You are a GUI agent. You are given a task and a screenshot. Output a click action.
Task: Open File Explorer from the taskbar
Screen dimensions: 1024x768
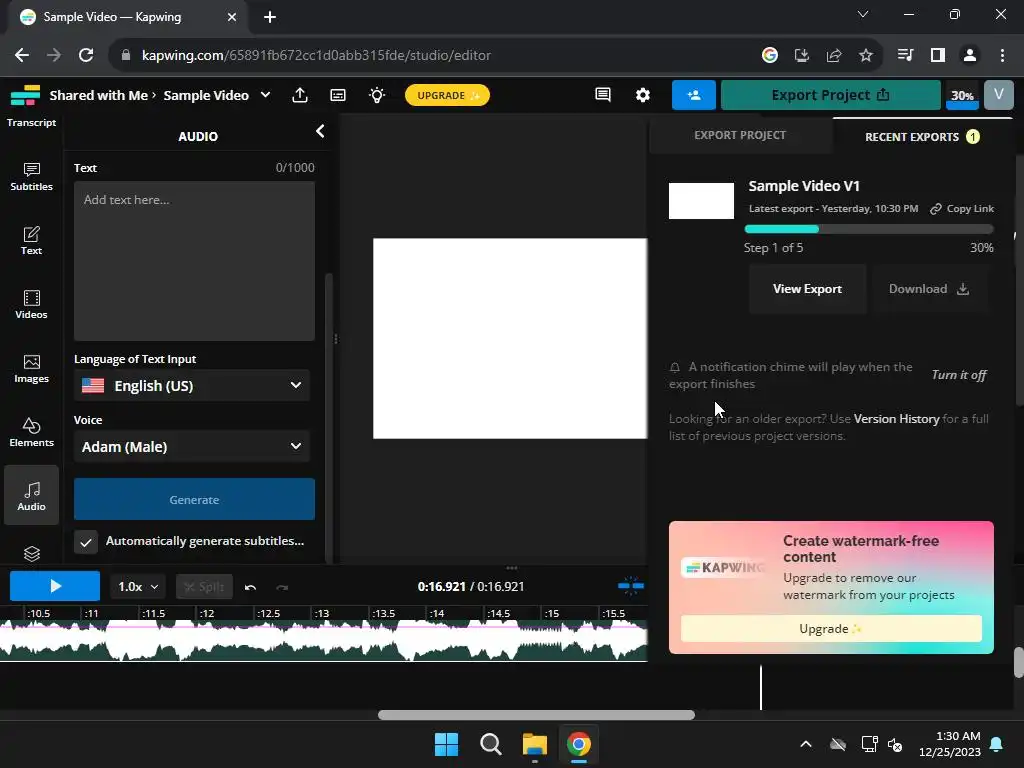[x=534, y=744]
